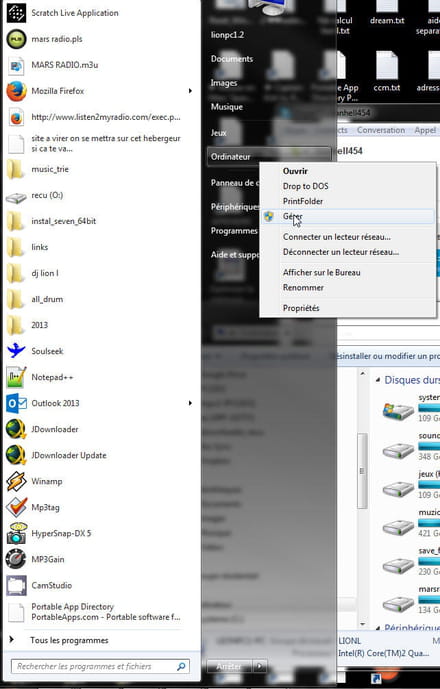
Task: Click the Arrêter shutdown button
Action: (229, 666)
